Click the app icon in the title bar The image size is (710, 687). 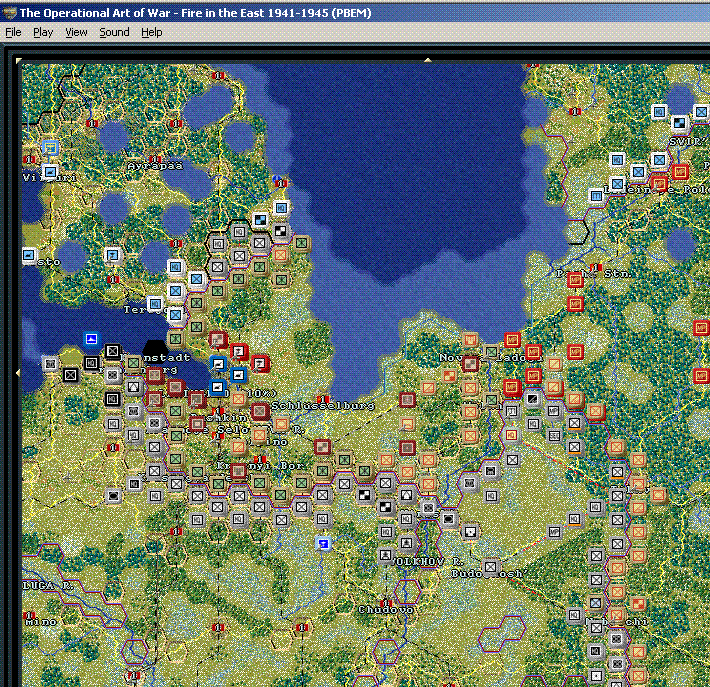point(9,13)
